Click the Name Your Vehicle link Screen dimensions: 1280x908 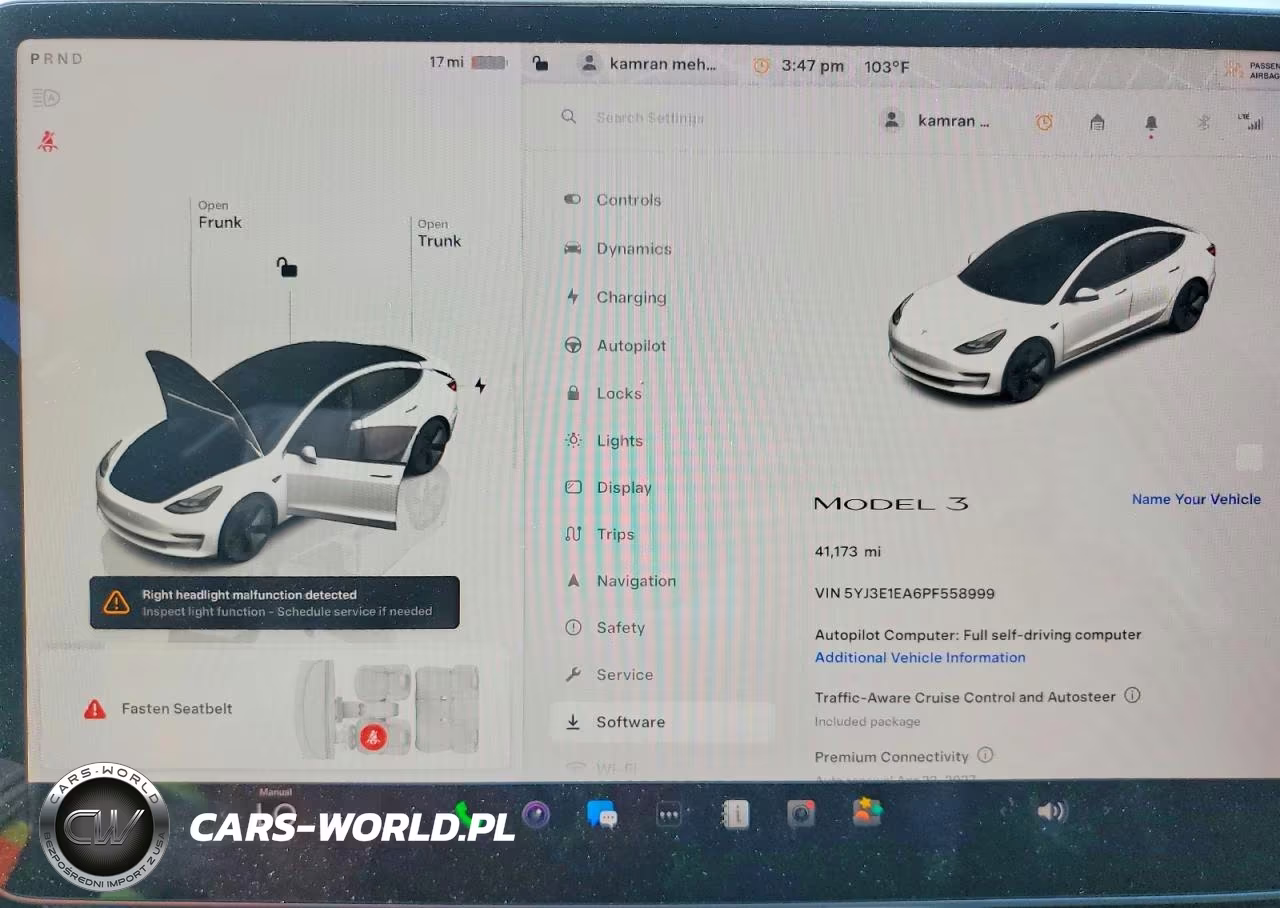click(x=1196, y=499)
